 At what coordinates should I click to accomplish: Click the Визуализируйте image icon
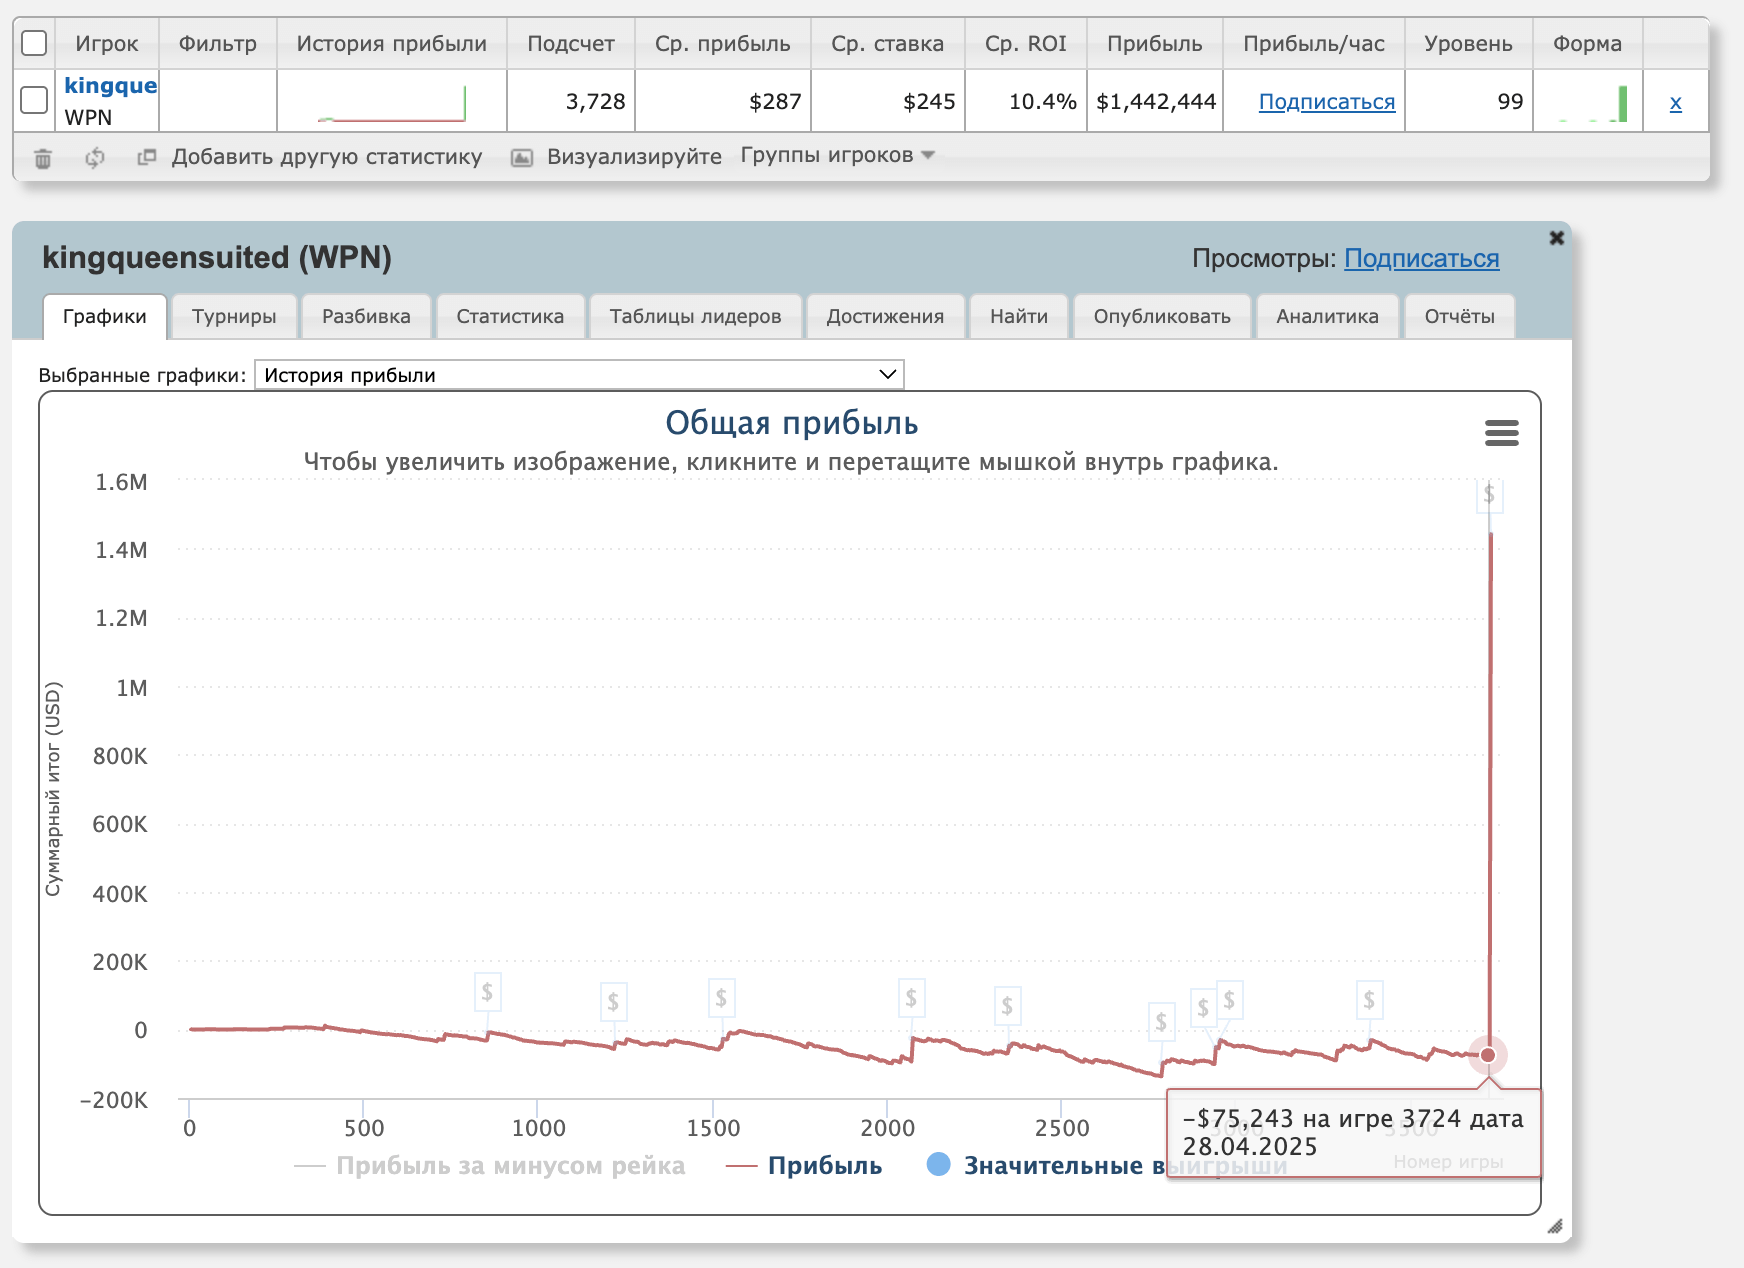tap(522, 158)
